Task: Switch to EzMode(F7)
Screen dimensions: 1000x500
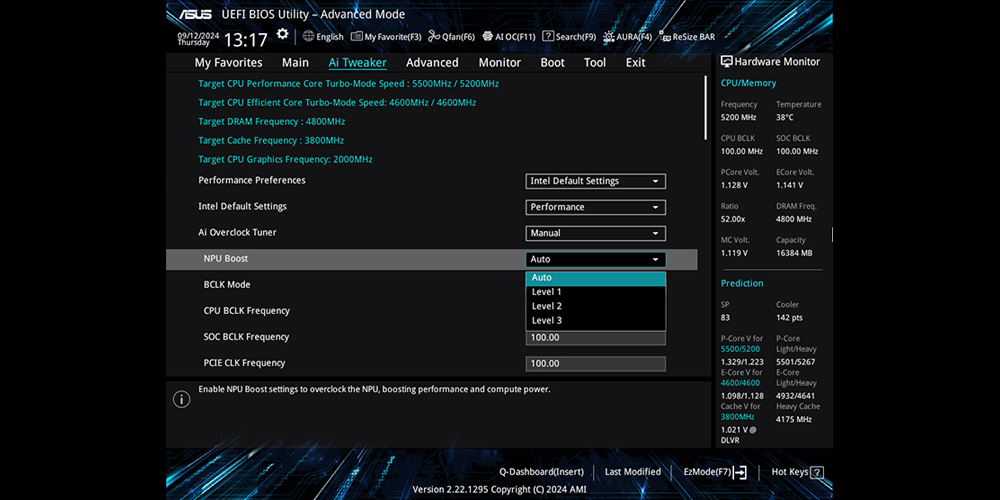Action: [x=715, y=472]
